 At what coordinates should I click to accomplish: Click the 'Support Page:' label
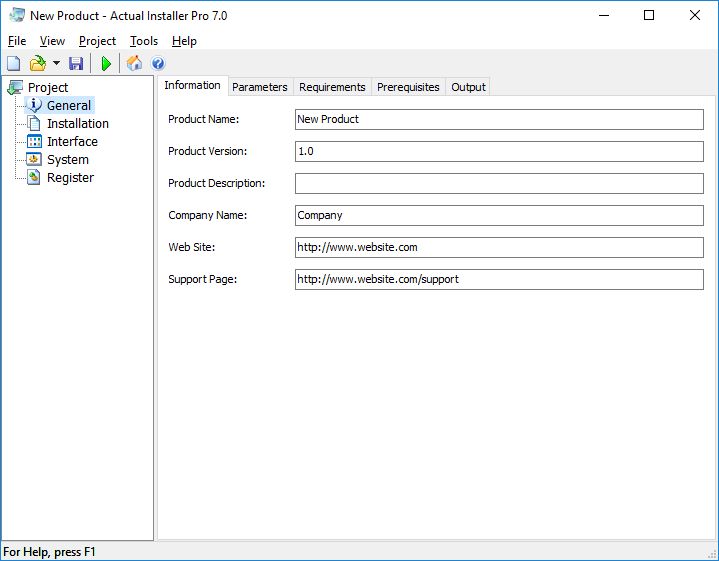pos(203,279)
